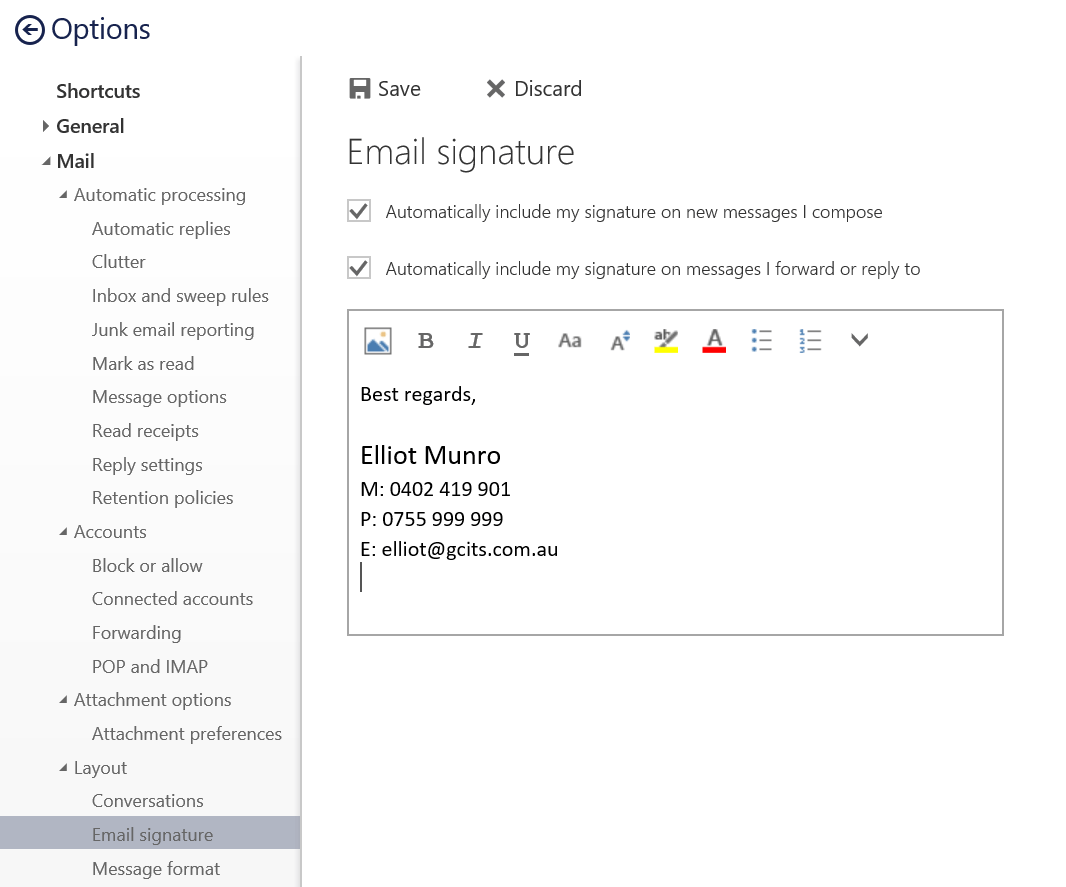1066x887 pixels.
Task: Uncheck include signature on new messages
Action: coord(359,211)
